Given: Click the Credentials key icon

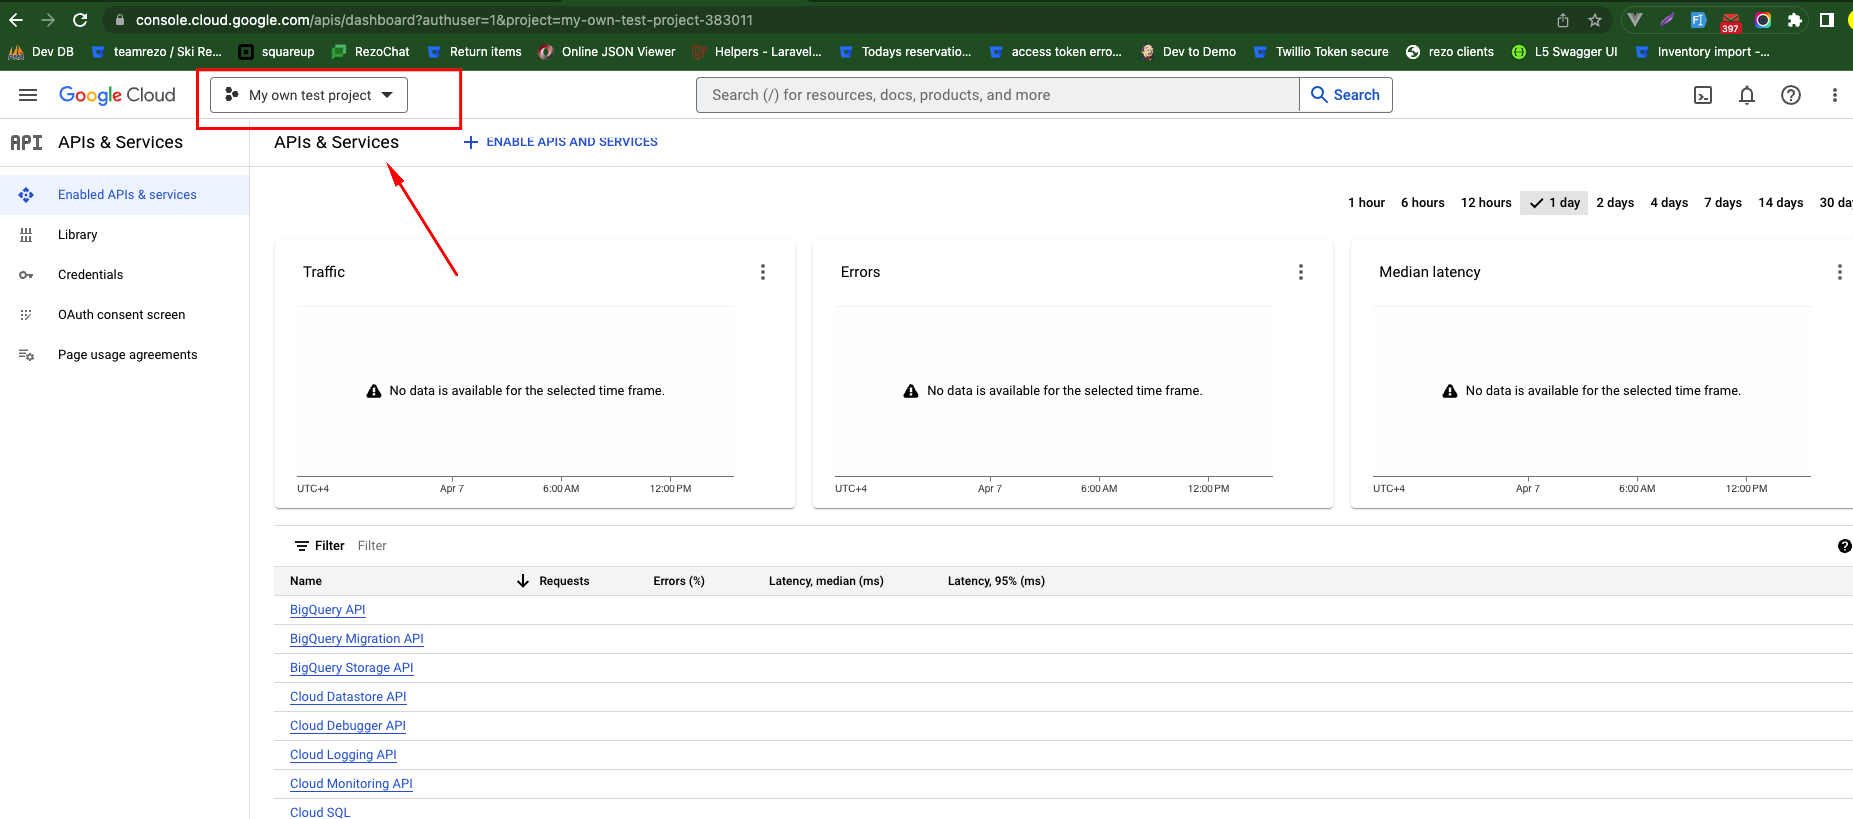Looking at the screenshot, I should tap(26, 275).
